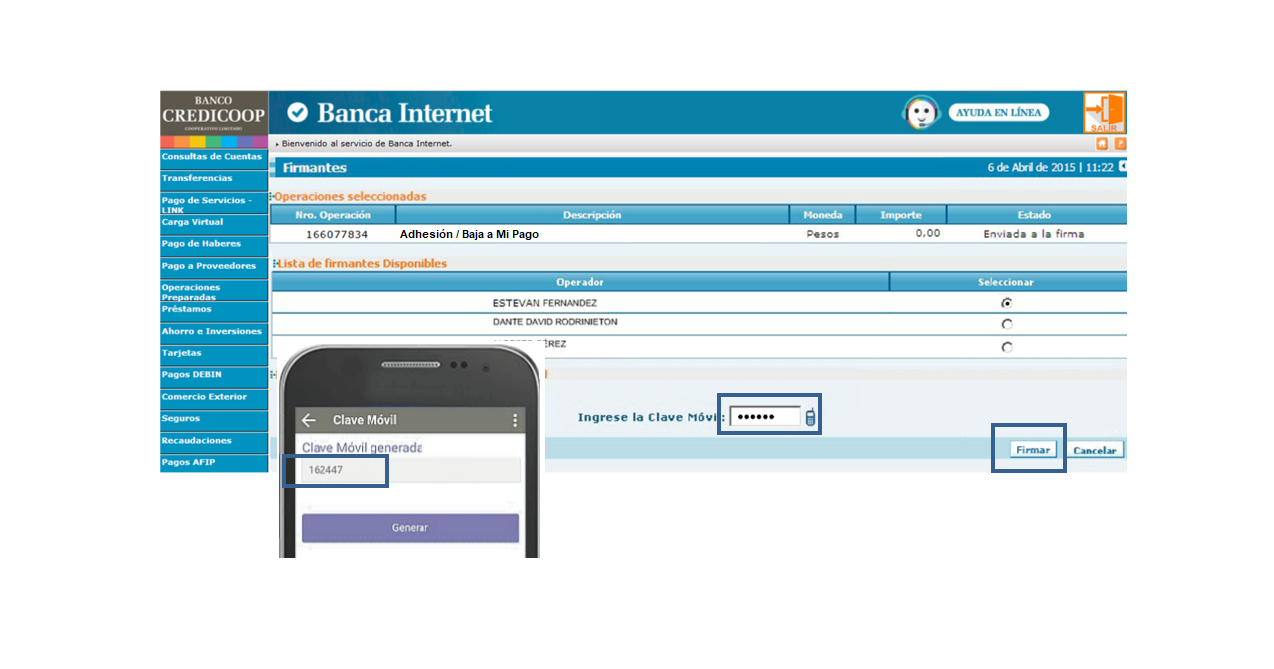Click the Banco Credicoop logo
This screenshot has width=1274, height=669.
[214, 113]
